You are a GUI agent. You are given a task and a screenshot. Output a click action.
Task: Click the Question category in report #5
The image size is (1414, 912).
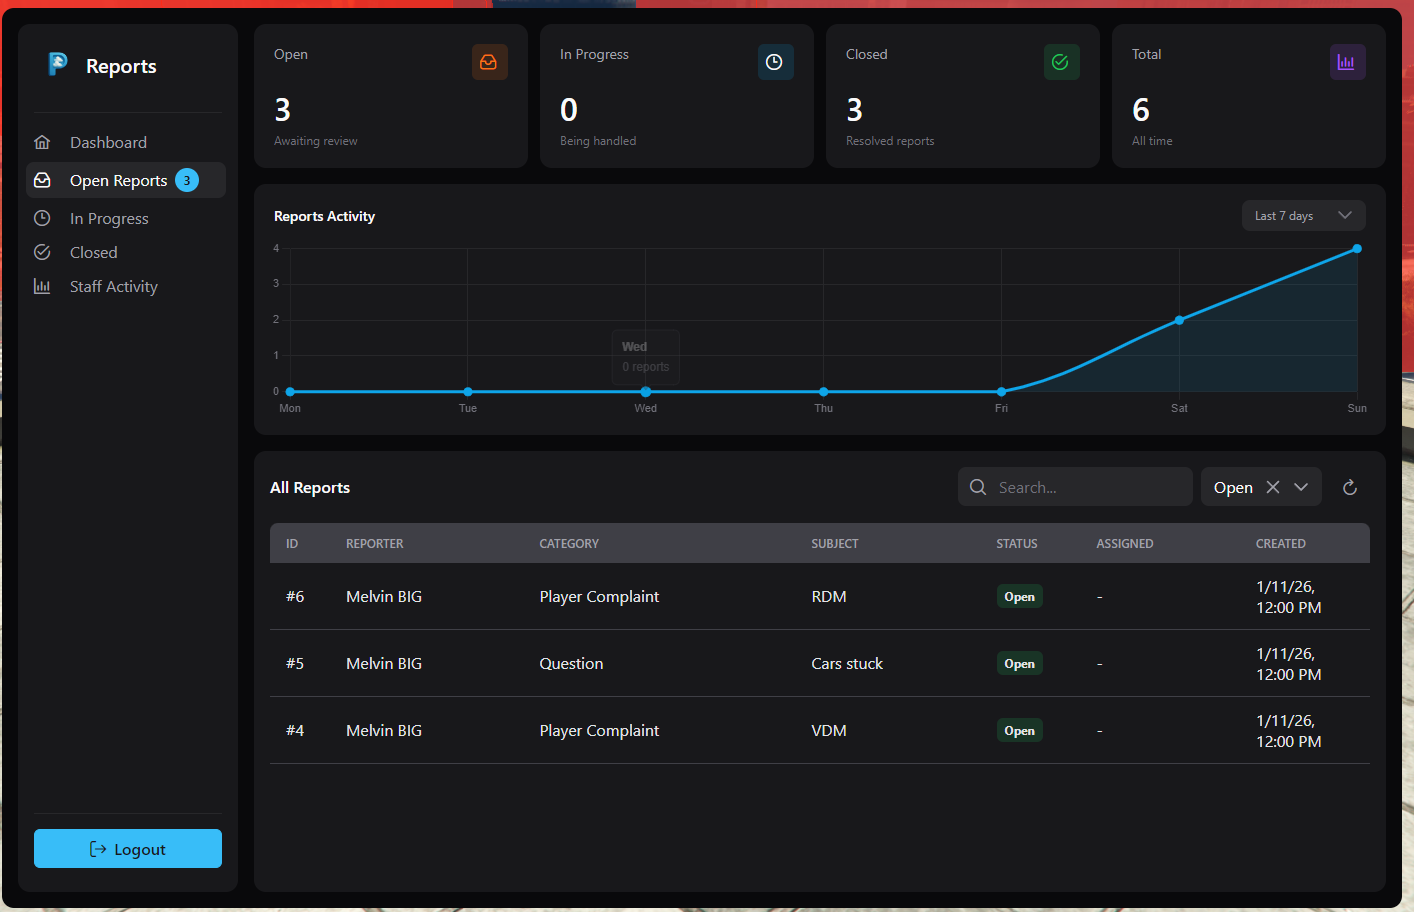pyautogui.click(x=571, y=663)
